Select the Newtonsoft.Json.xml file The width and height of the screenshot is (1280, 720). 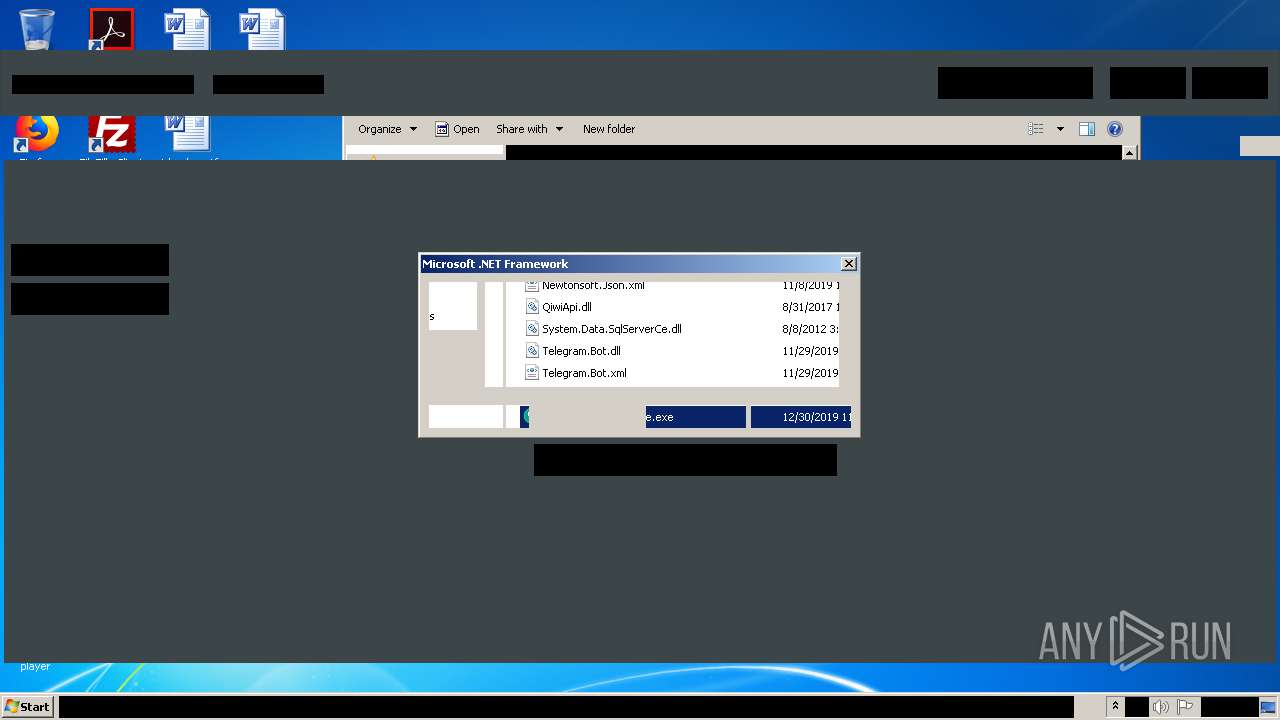[593, 286]
